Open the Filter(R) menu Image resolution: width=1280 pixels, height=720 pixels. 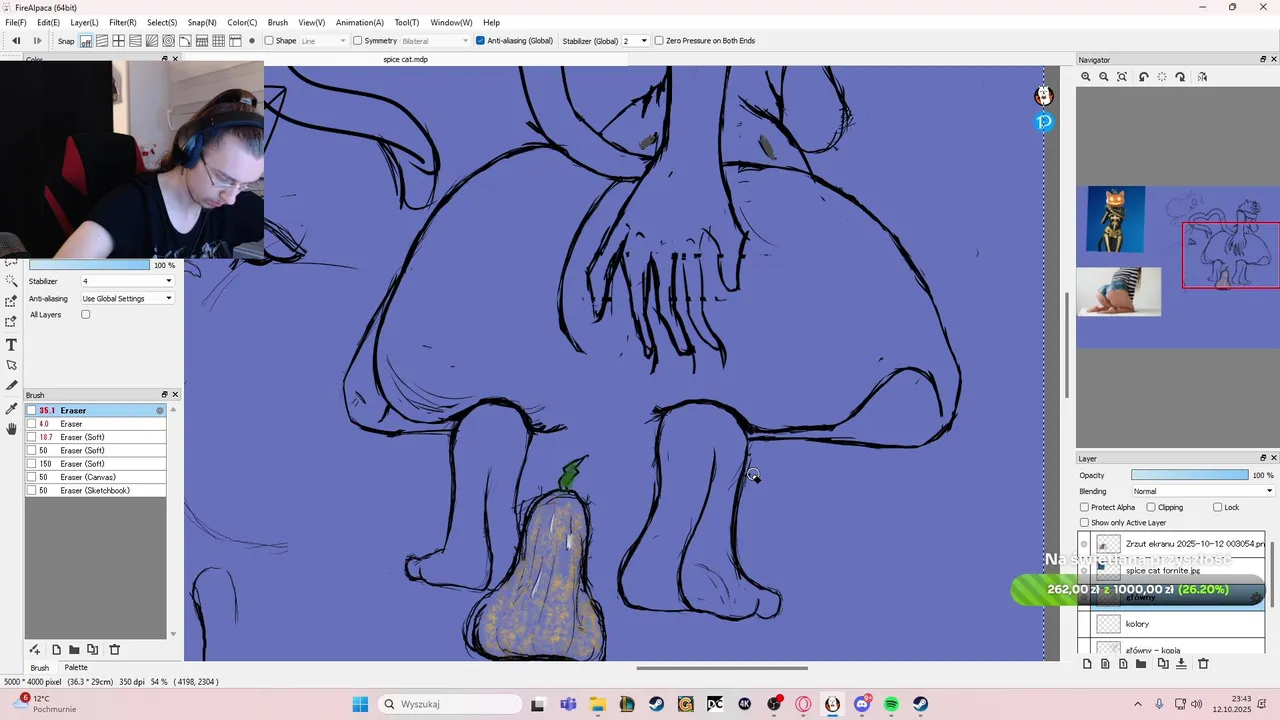pos(123,22)
